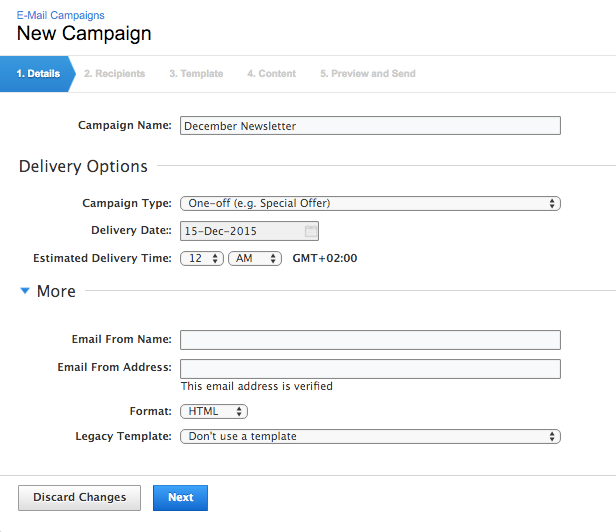Switch to the 4. Content step

coord(271,74)
